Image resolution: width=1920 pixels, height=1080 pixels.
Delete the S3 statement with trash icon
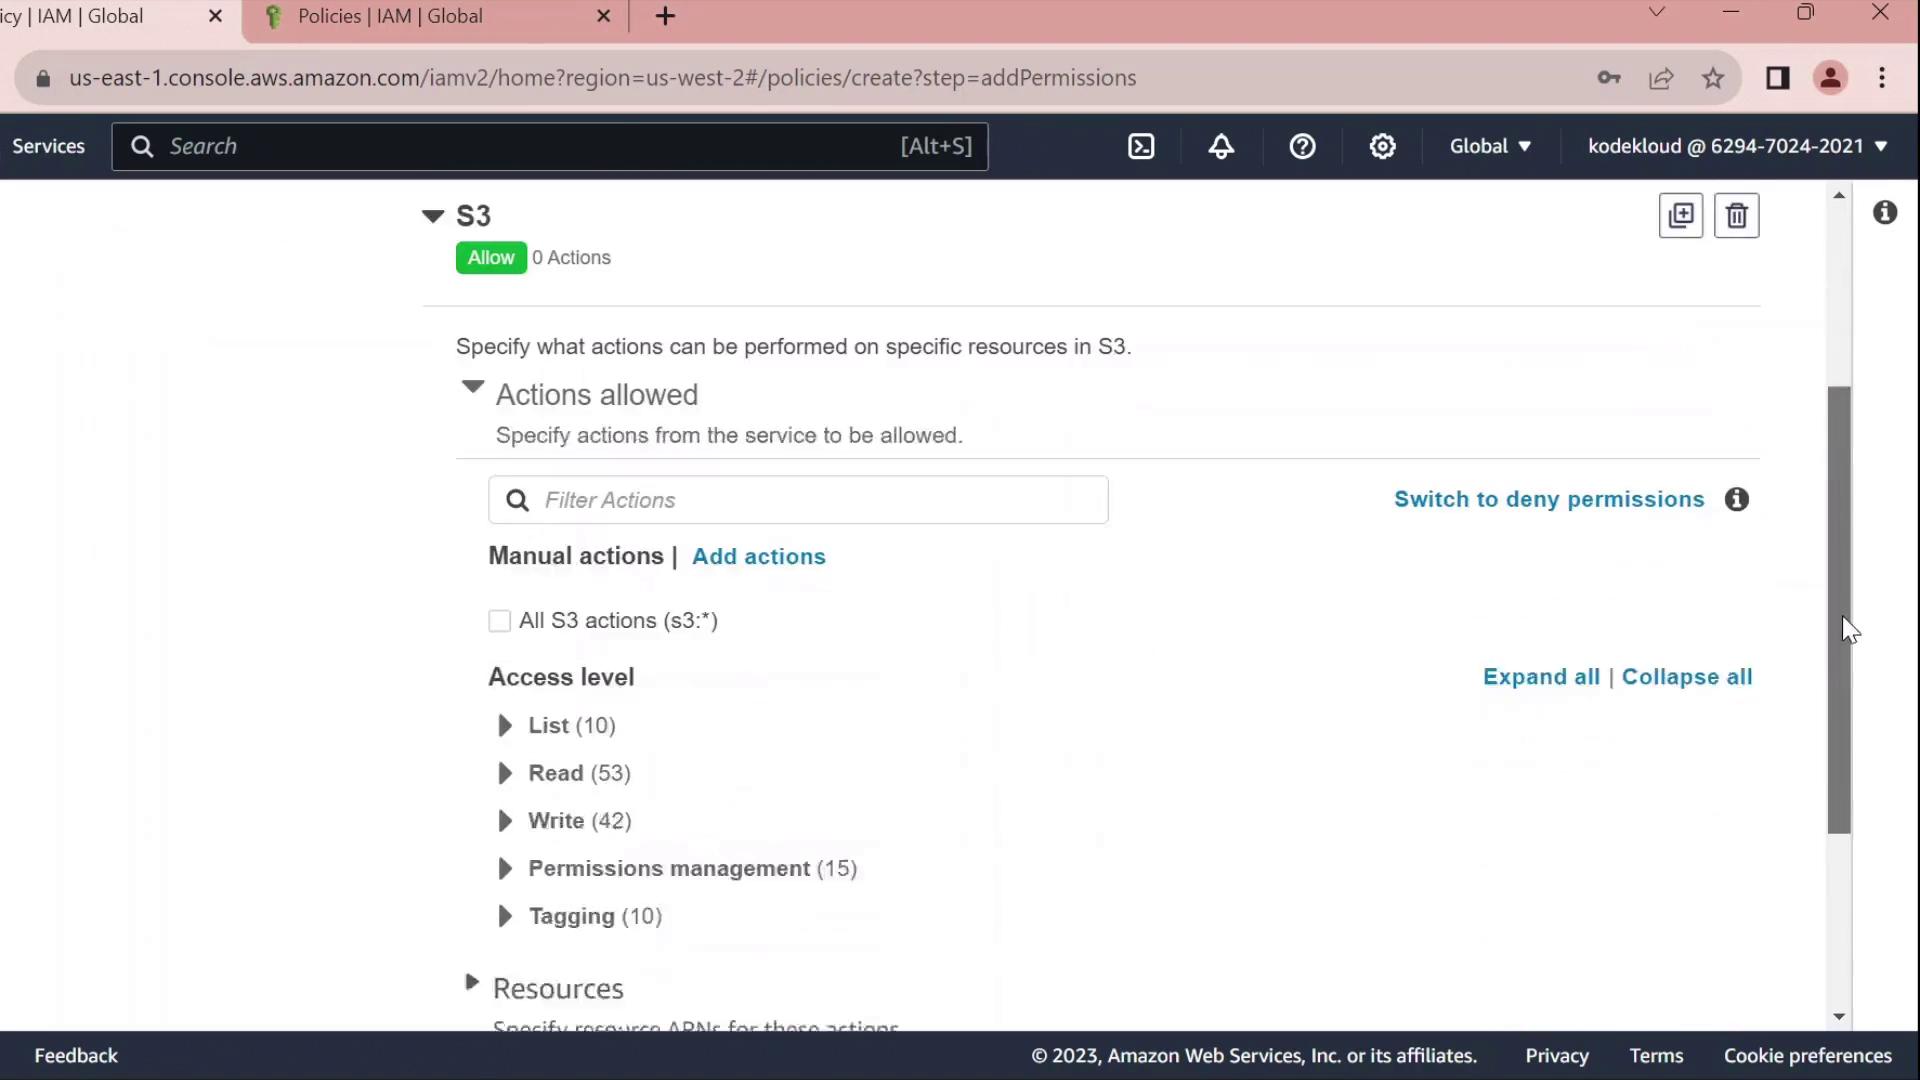(x=1736, y=215)
